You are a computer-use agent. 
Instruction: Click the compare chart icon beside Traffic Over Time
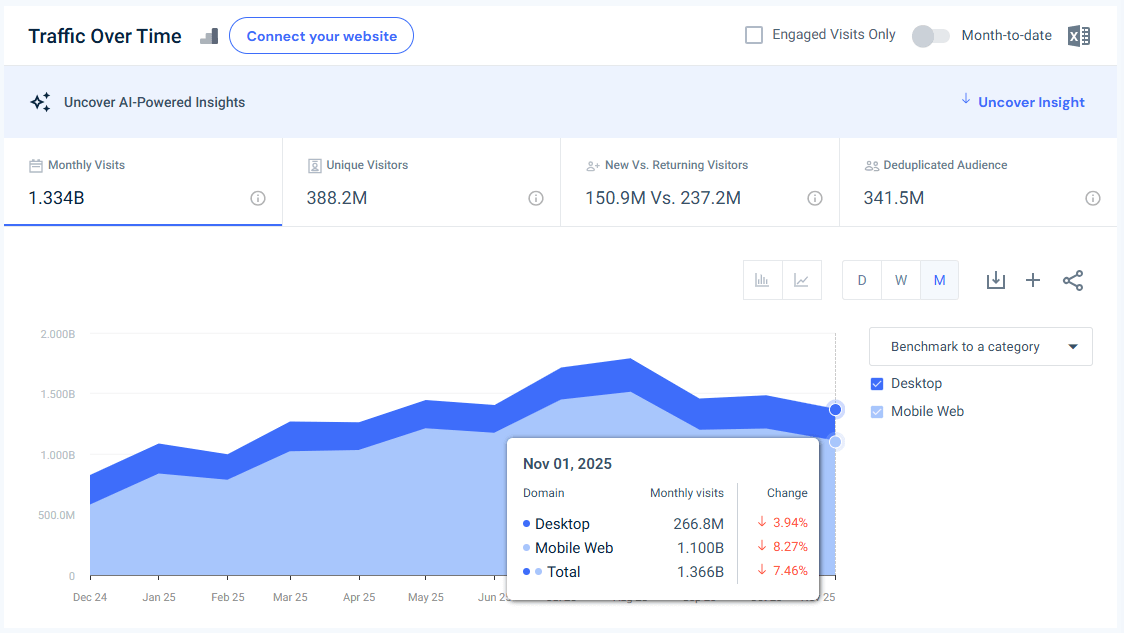[x=208, y=36]
